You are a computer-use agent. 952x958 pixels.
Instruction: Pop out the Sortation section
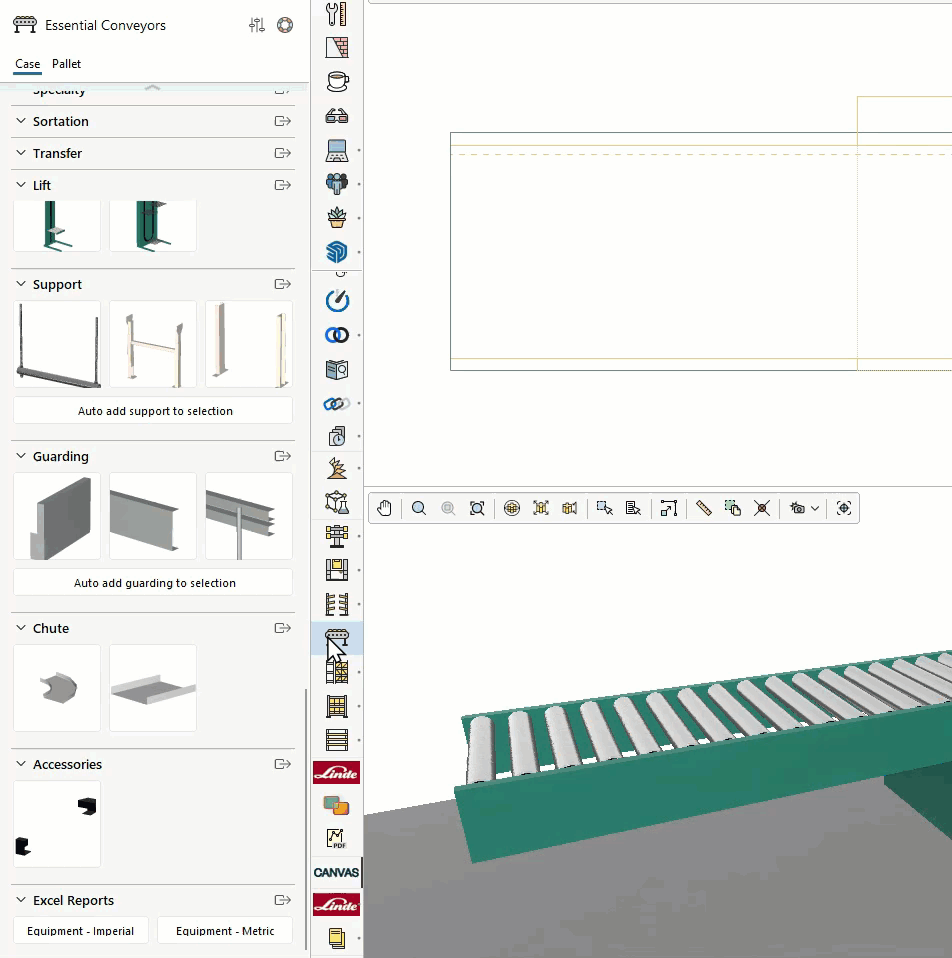pos(282,121)
